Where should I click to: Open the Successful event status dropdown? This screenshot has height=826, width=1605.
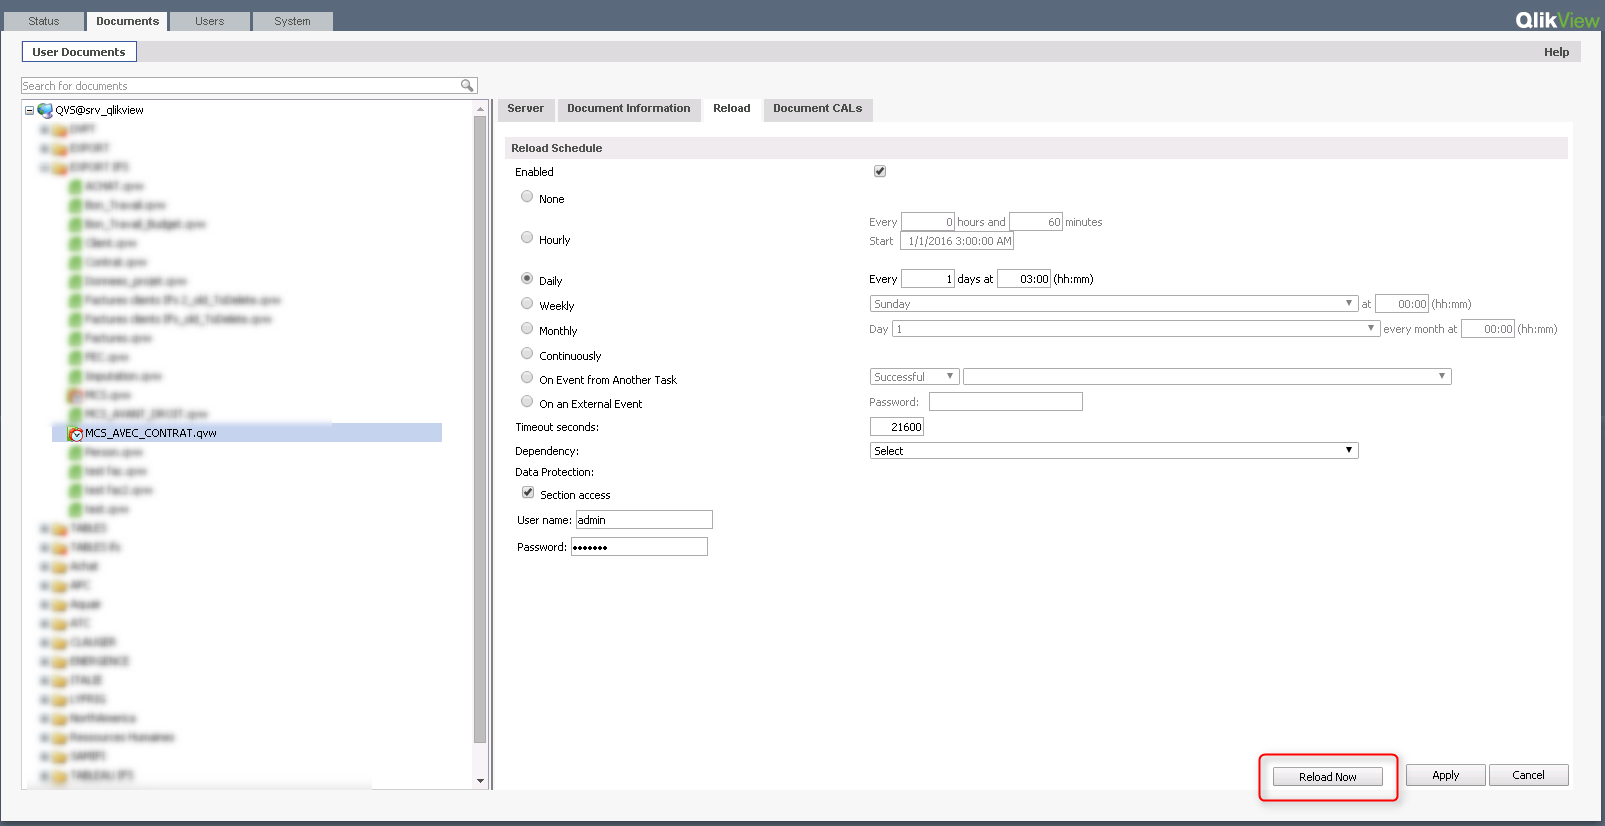tap(914, 377)
